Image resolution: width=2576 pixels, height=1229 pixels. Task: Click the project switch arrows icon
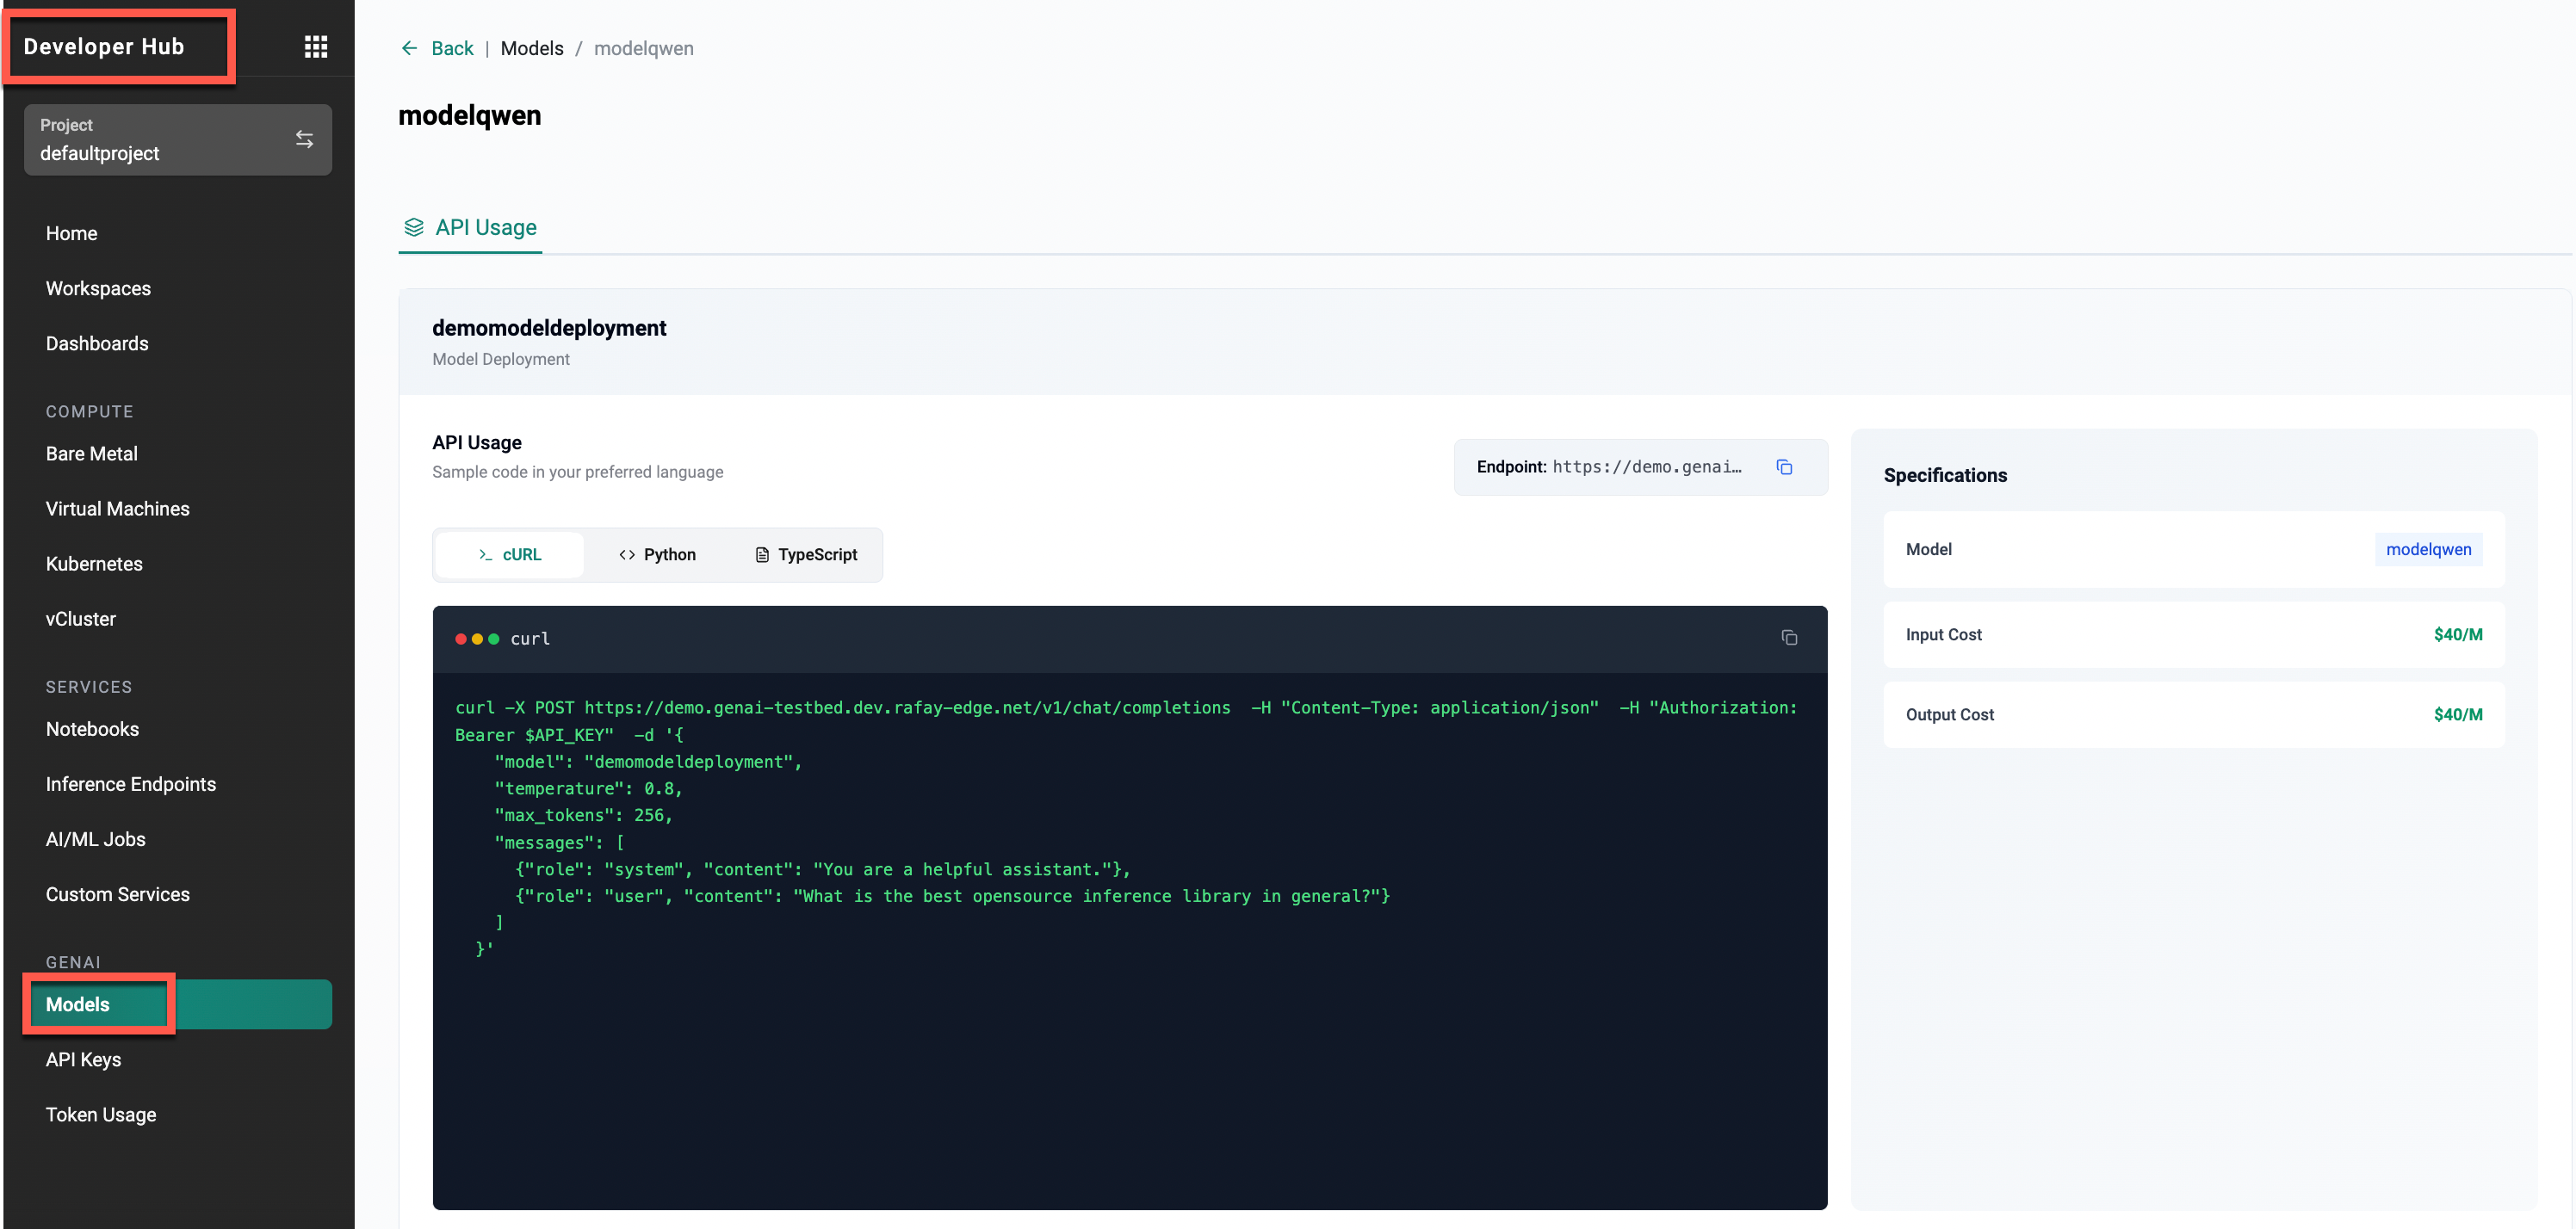(x=304, y=140)
